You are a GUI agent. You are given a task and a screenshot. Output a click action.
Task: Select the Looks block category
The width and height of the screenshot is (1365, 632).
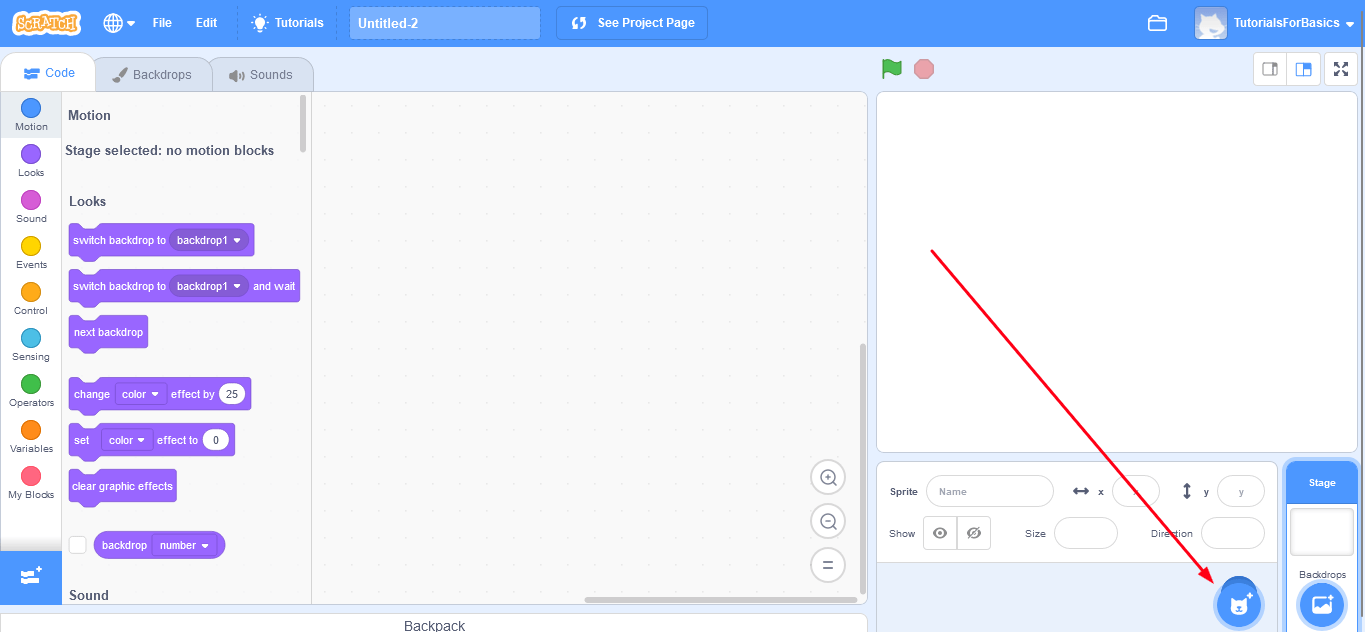coord(31,161)
